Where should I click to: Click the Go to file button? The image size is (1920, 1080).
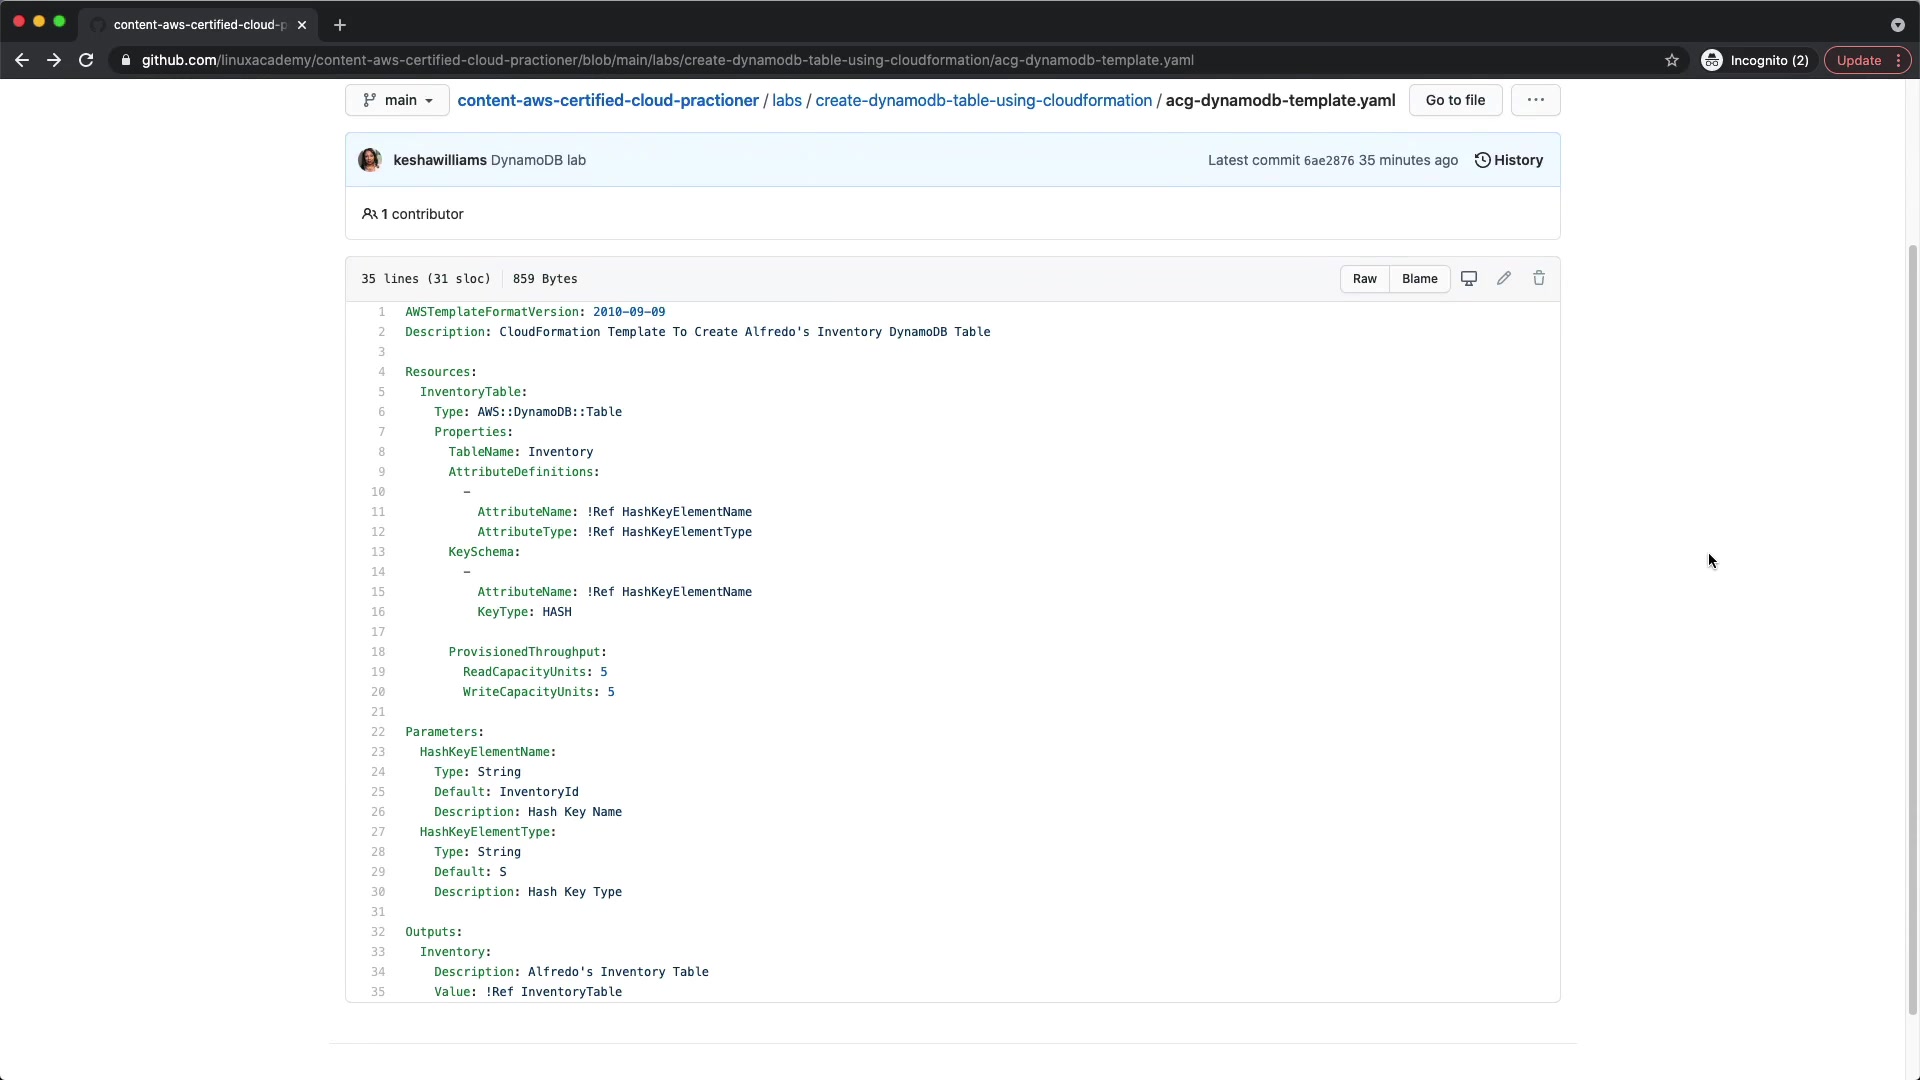pos(1455,100)
